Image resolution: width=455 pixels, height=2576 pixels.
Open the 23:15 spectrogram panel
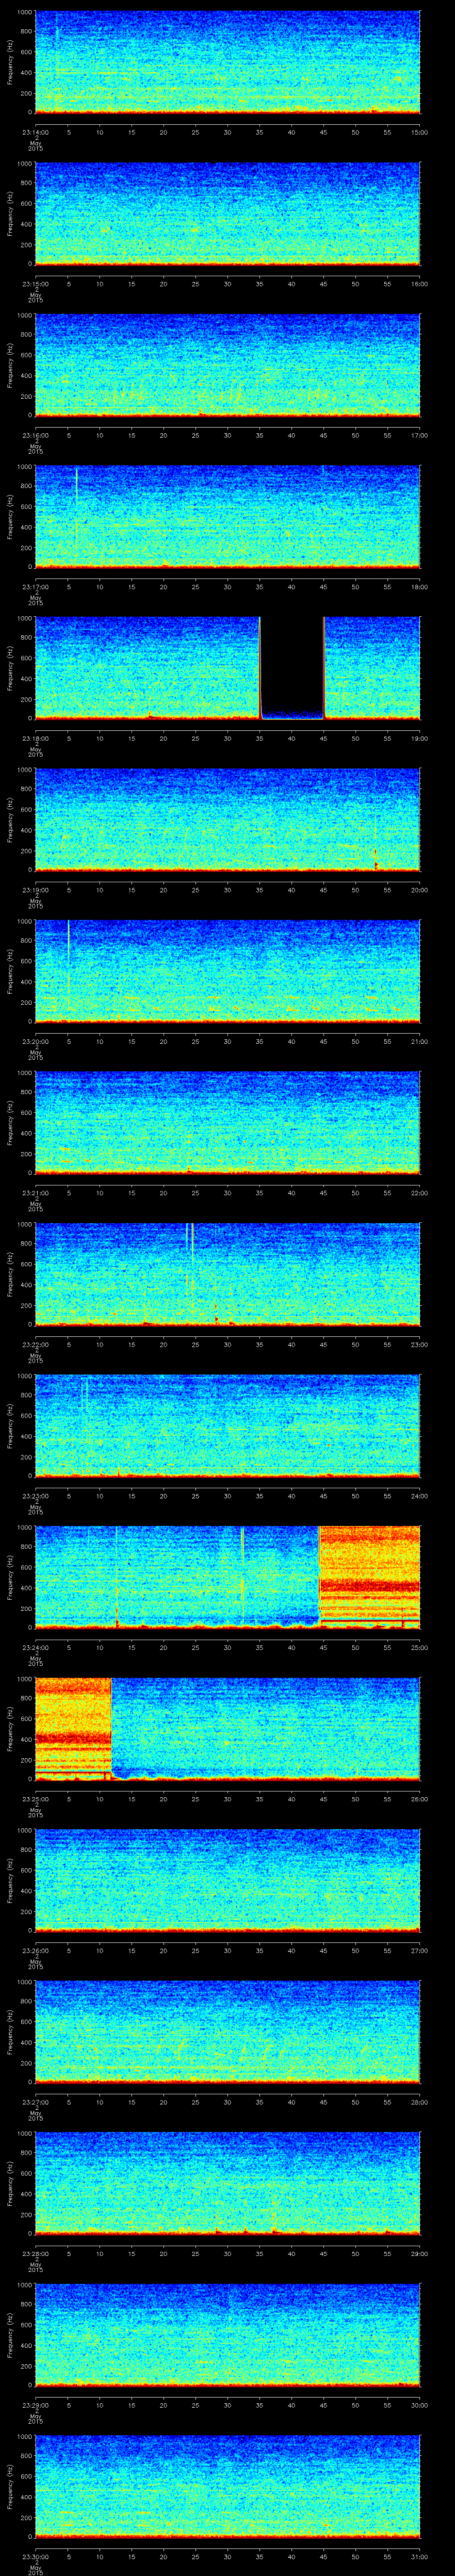point(227,214)
